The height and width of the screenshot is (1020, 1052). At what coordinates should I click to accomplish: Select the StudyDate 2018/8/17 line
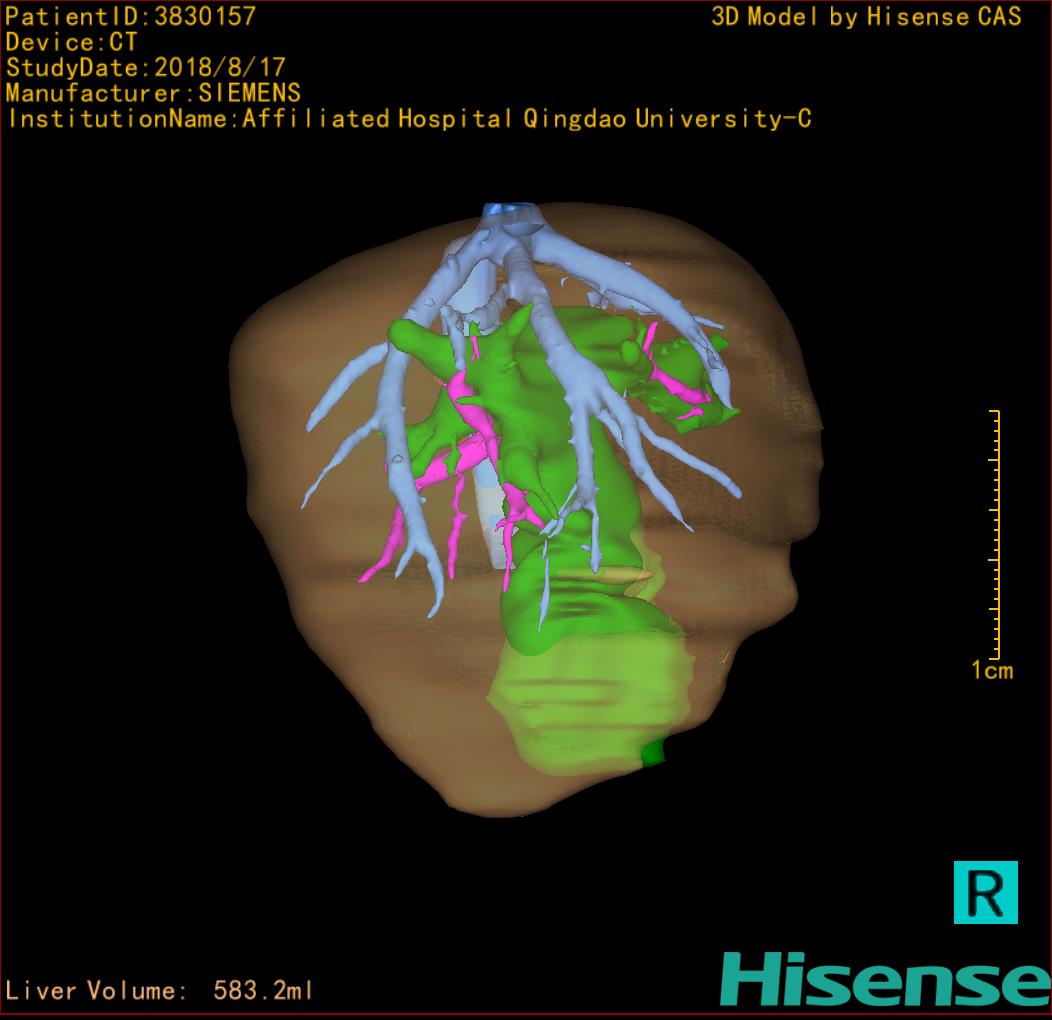pos(146,68)
